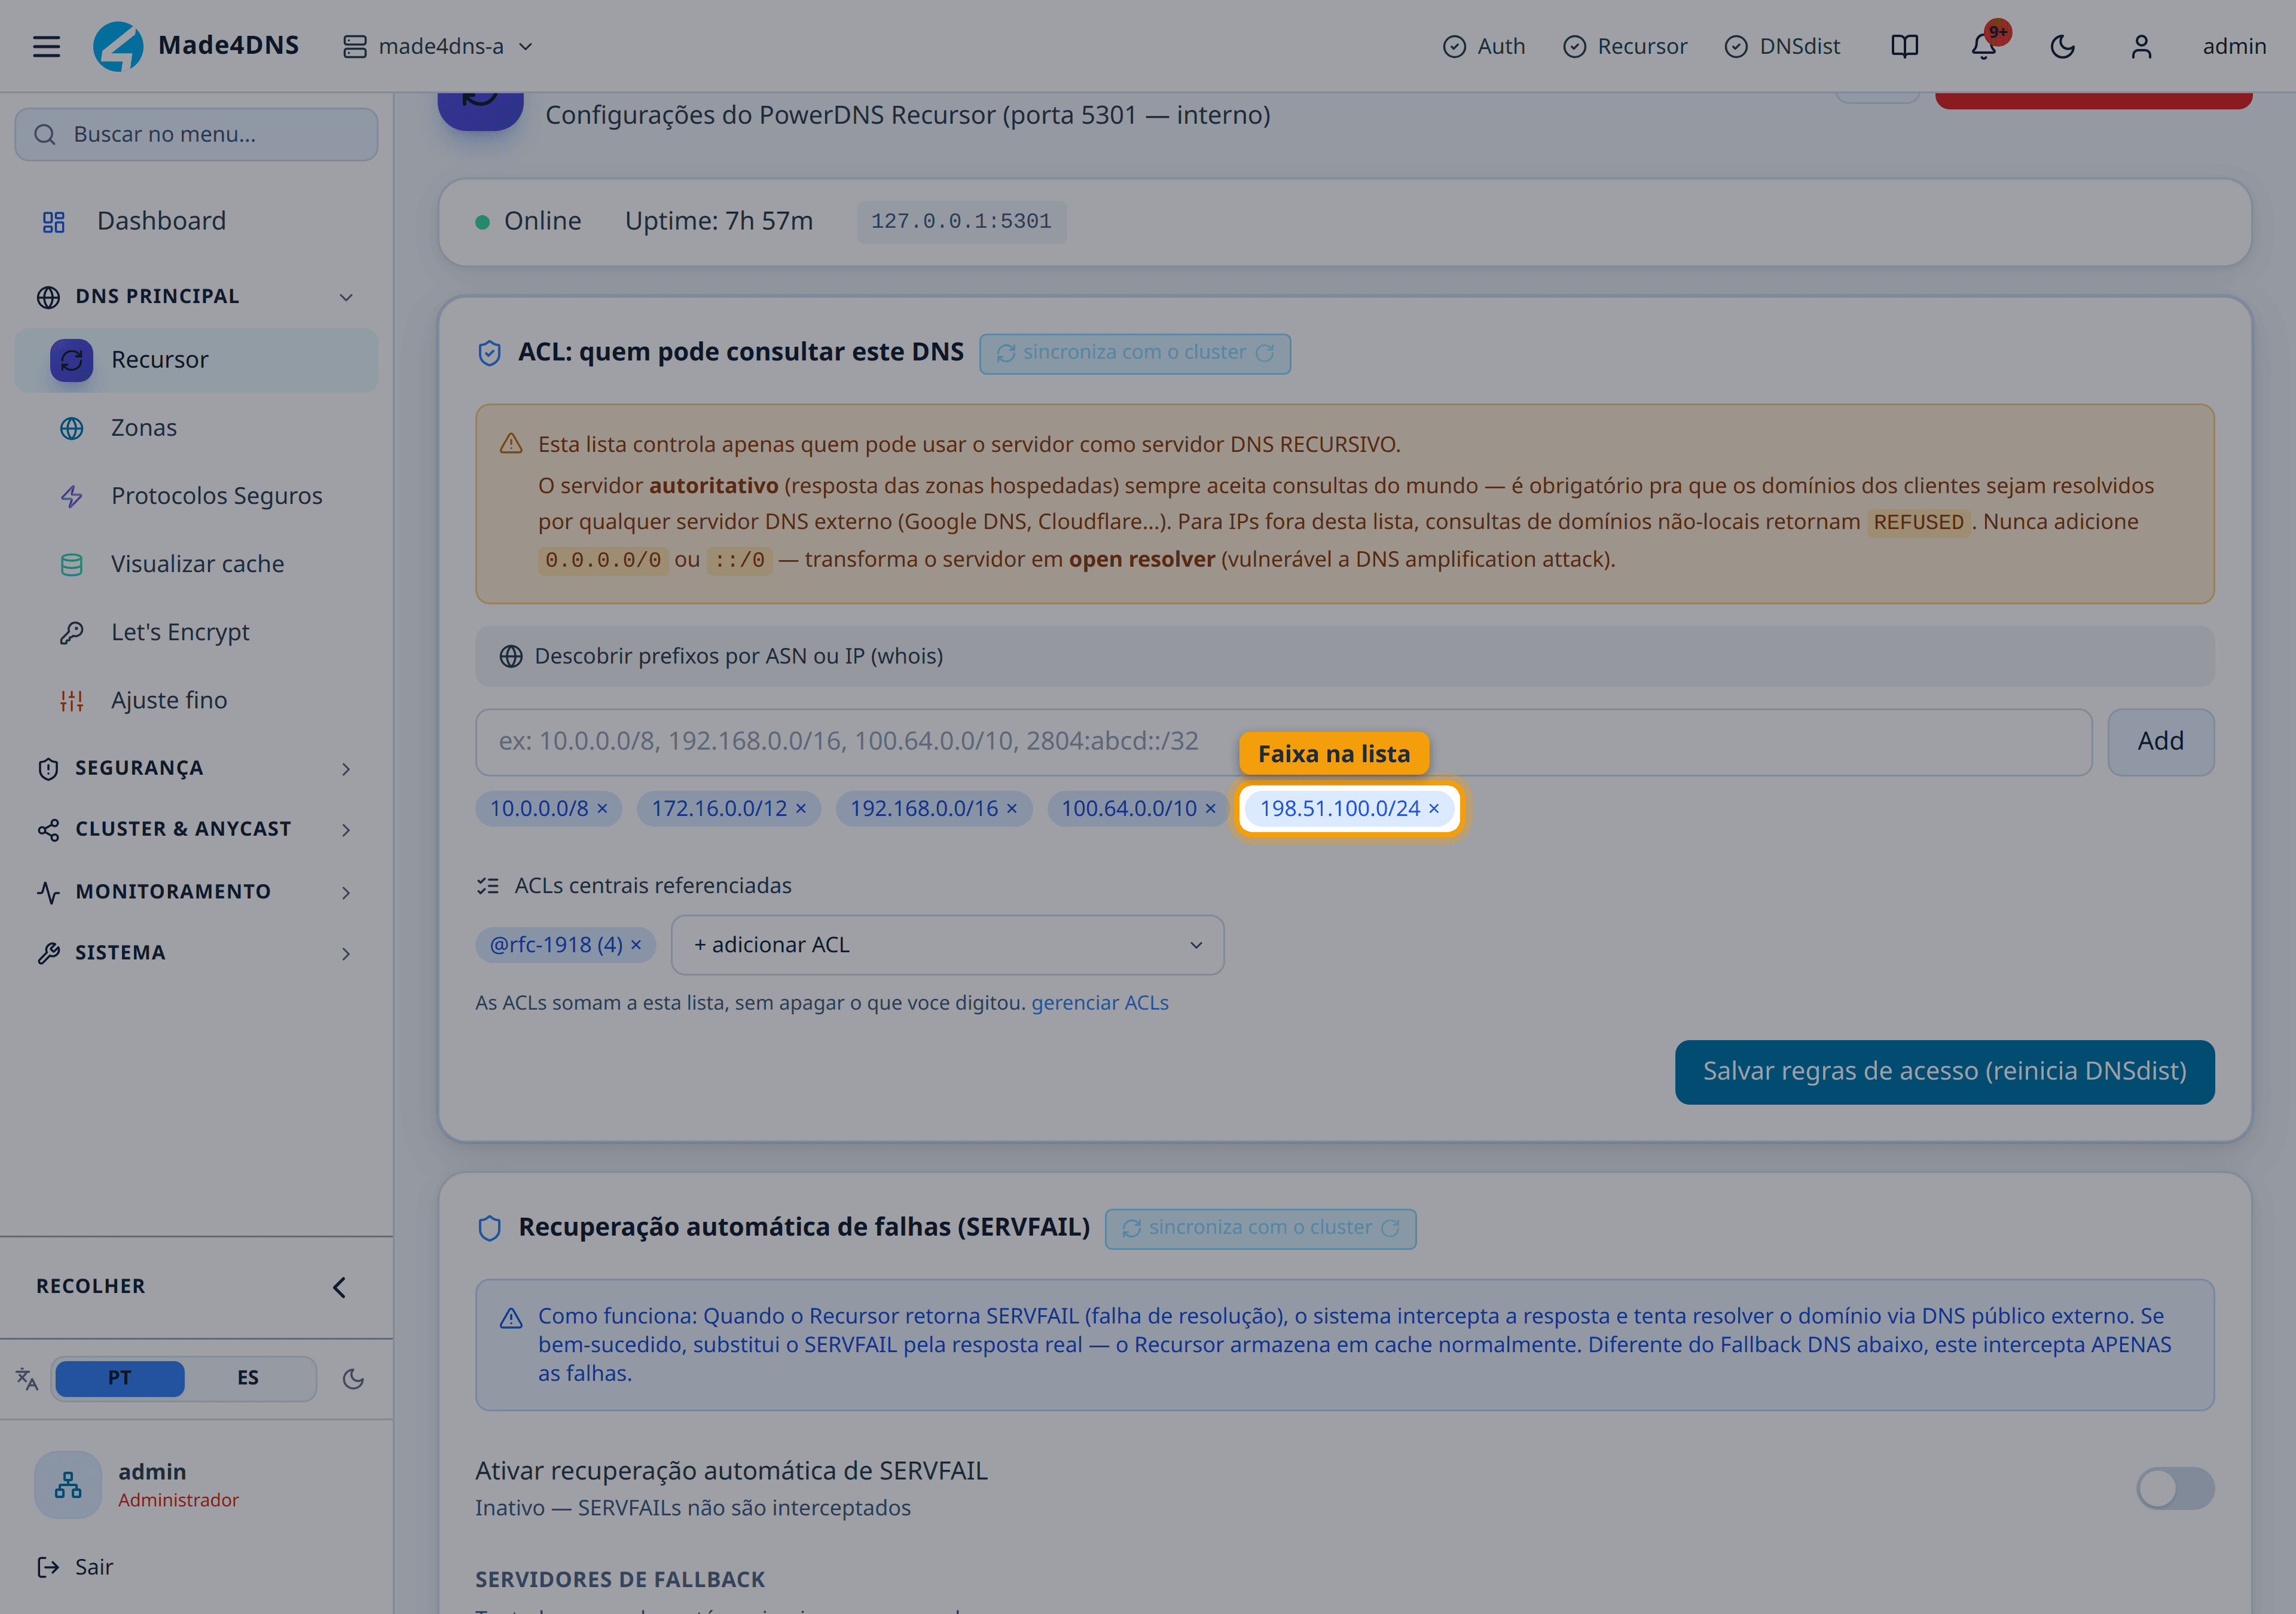
Task: Expand the MONITORAMENTO section
Action: (x=196, y=891)
